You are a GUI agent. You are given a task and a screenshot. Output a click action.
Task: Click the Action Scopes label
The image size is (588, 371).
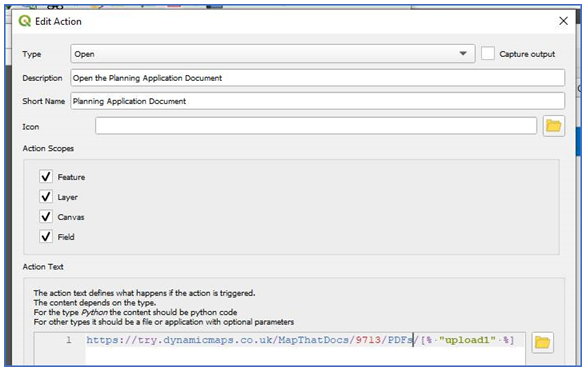click(48, 149)
